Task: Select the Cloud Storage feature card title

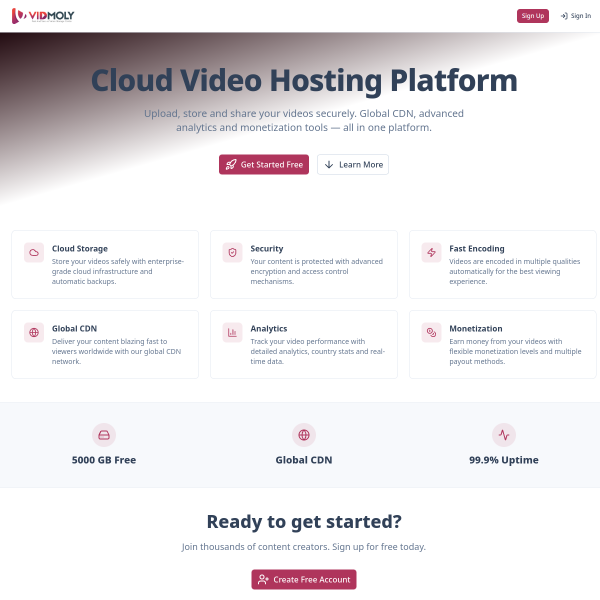Action: tap(80, 249)
